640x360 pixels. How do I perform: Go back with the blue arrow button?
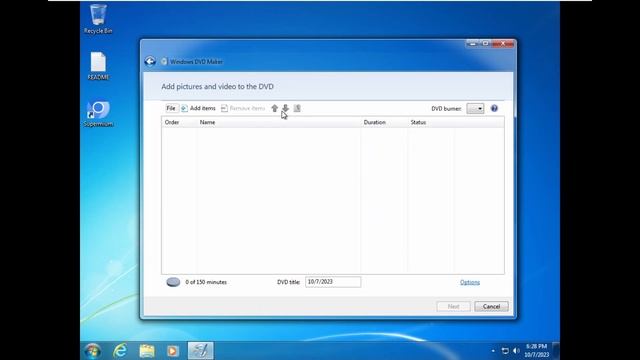pos(150,61)
